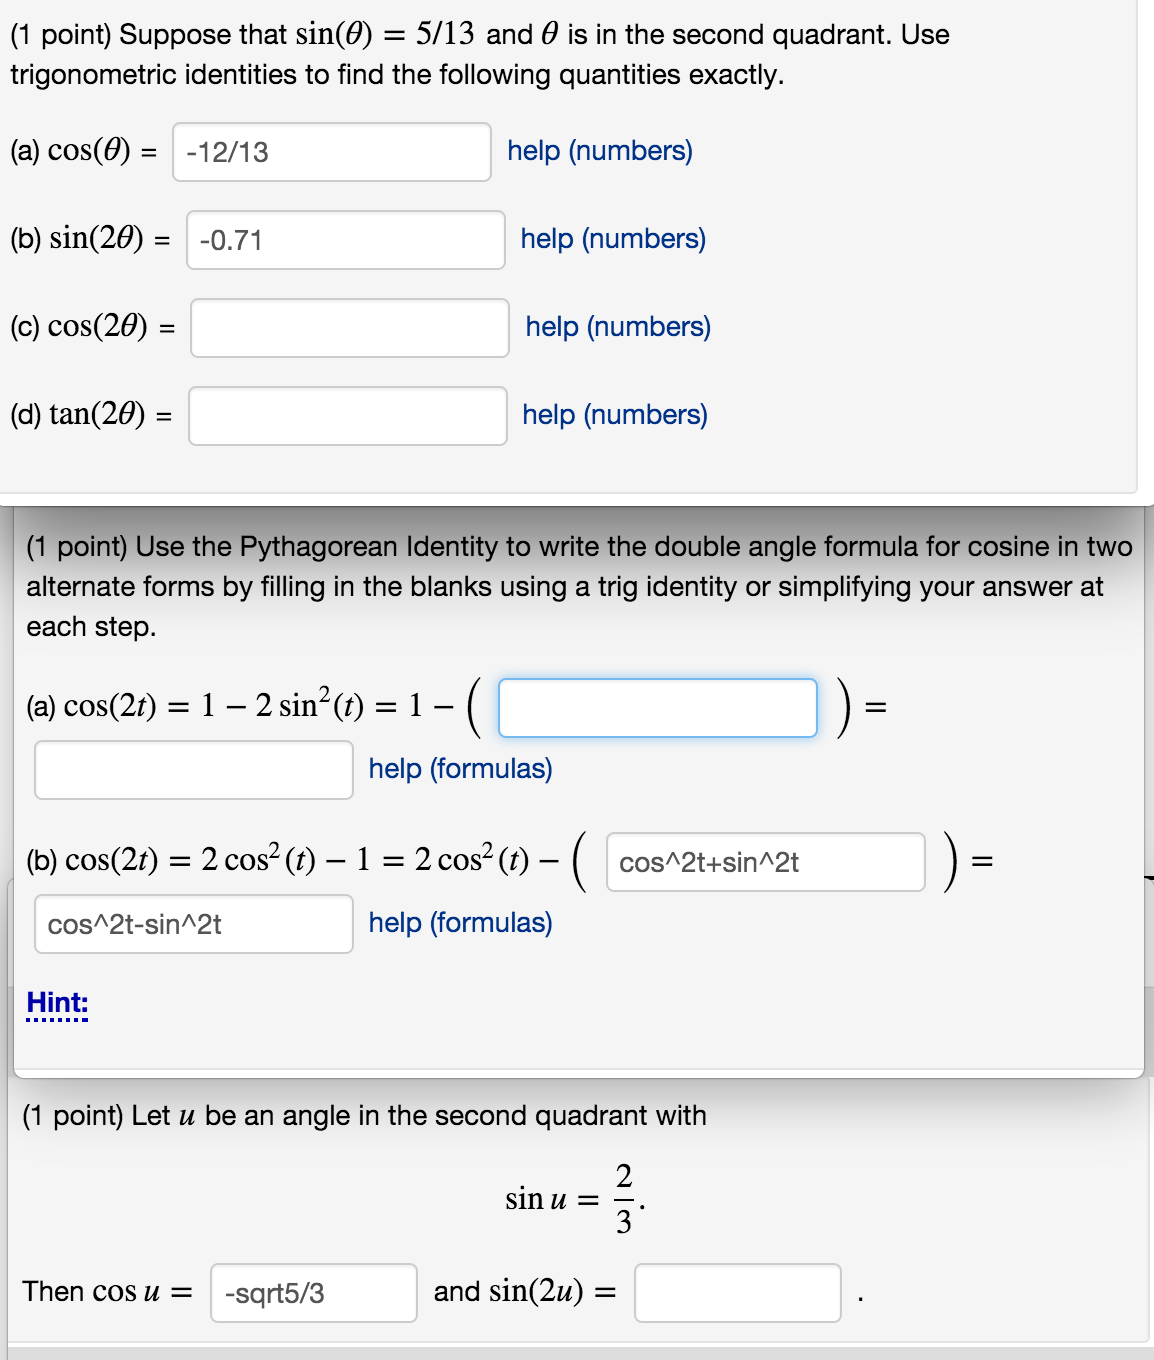Click the highlighted blank in the cos(2t) equation
1154x1360 pixels.
(x=659, y=708)
